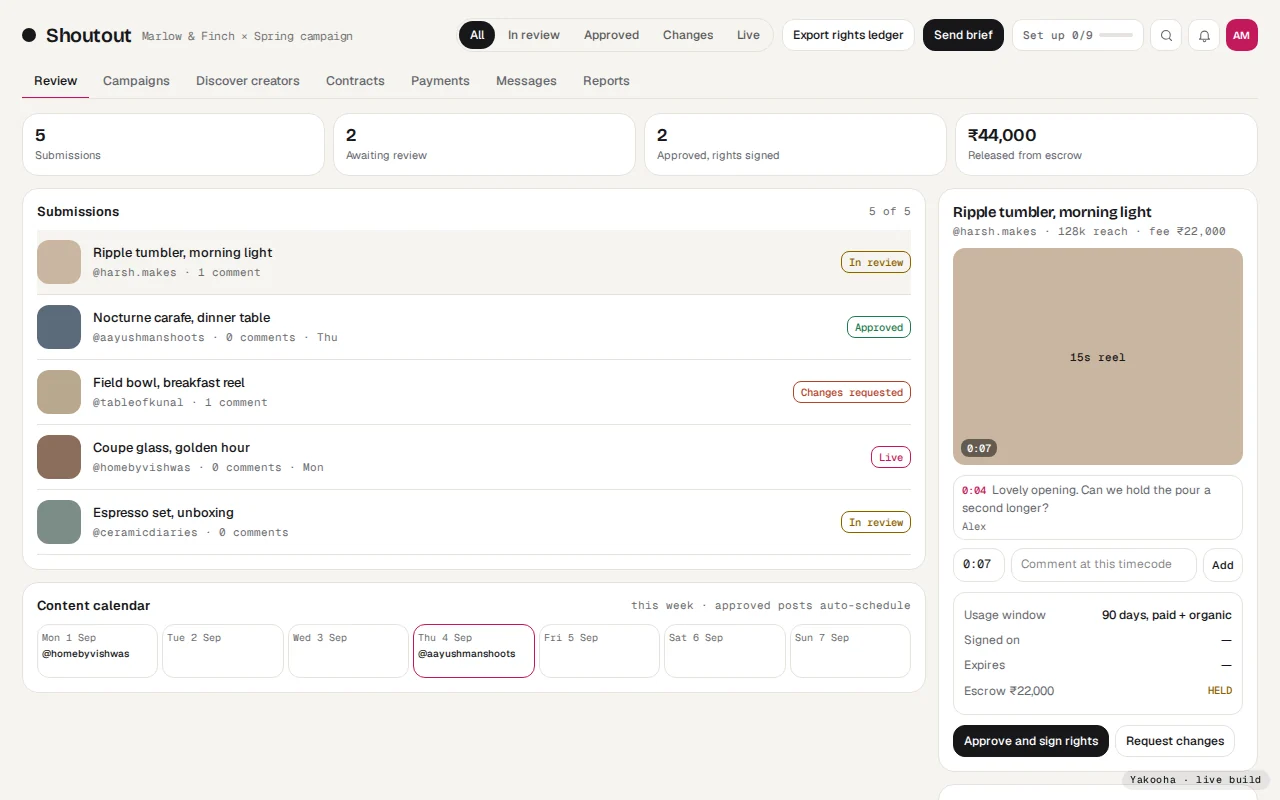Switch to the Reports tab

tap(606, 81)
